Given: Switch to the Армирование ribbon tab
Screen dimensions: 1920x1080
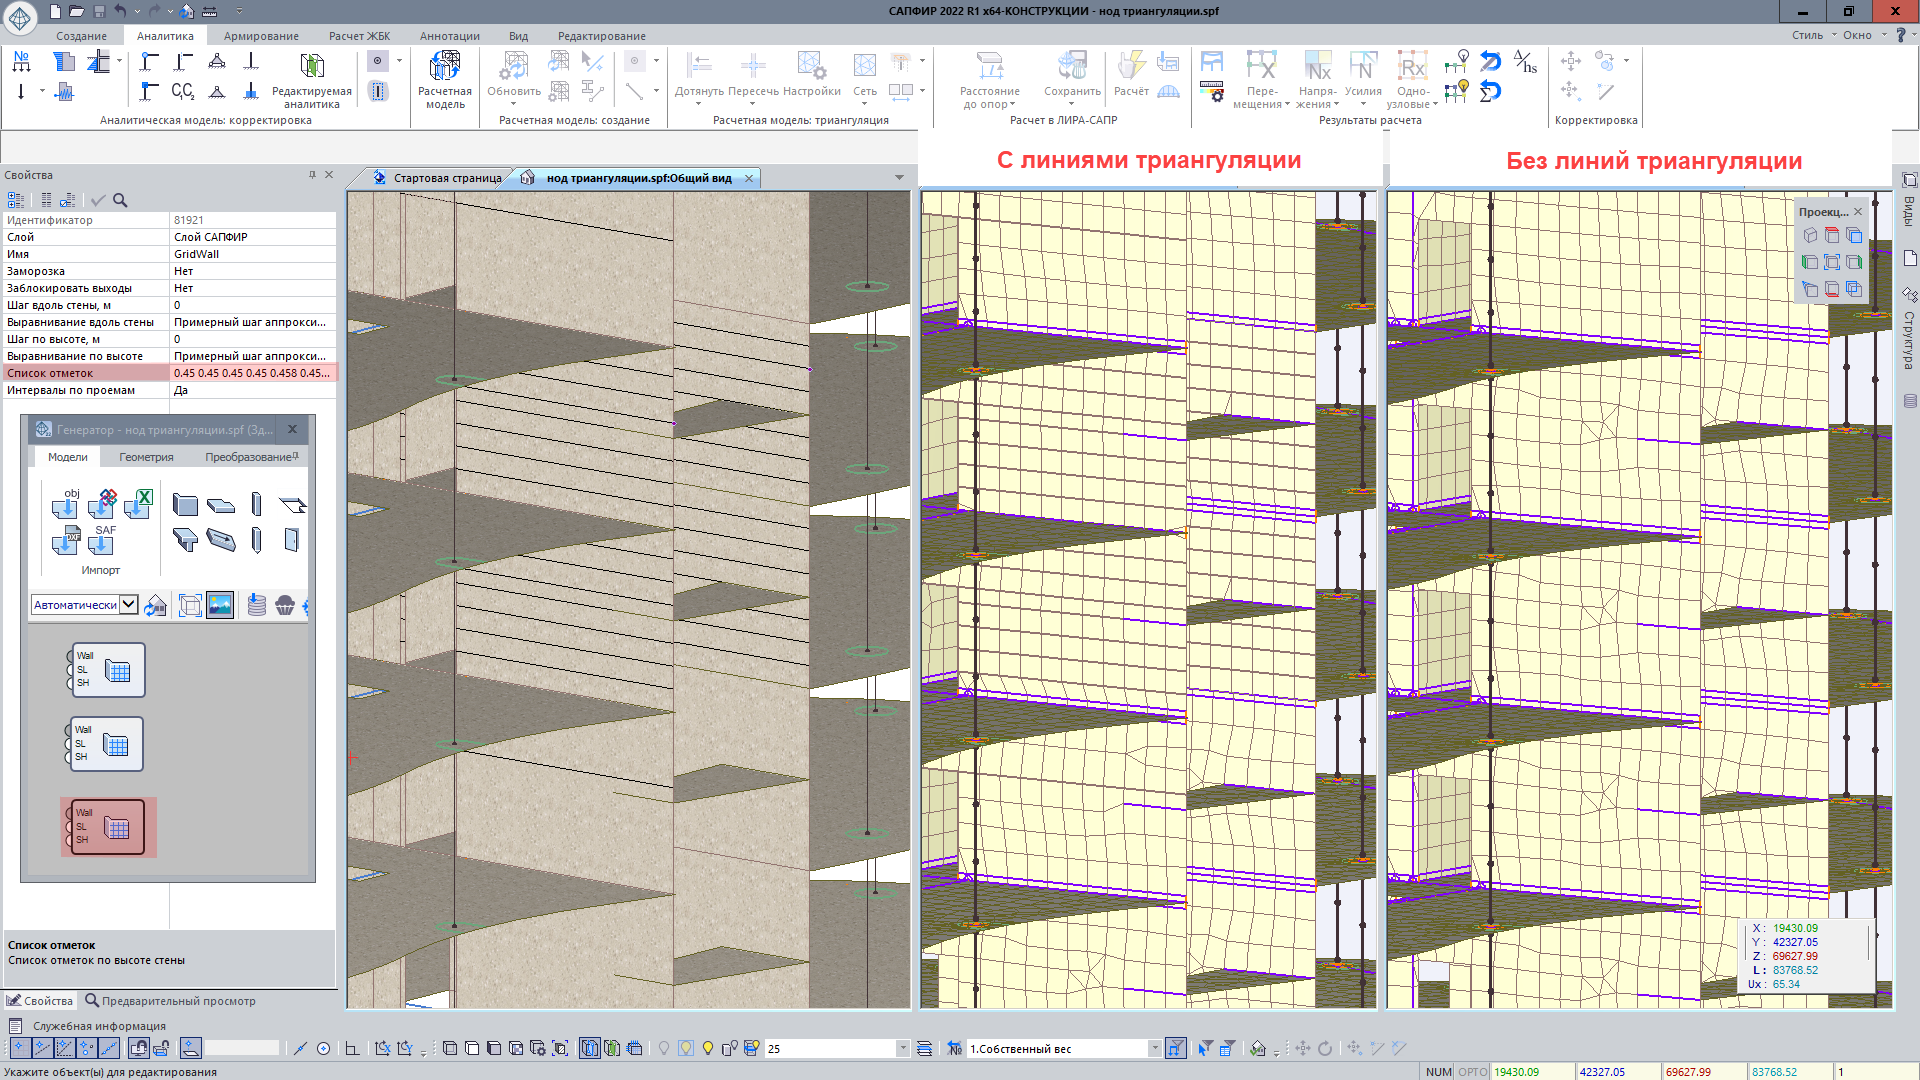Looking at the screenshot, I should pyautogui.click(x=261, y=36).
